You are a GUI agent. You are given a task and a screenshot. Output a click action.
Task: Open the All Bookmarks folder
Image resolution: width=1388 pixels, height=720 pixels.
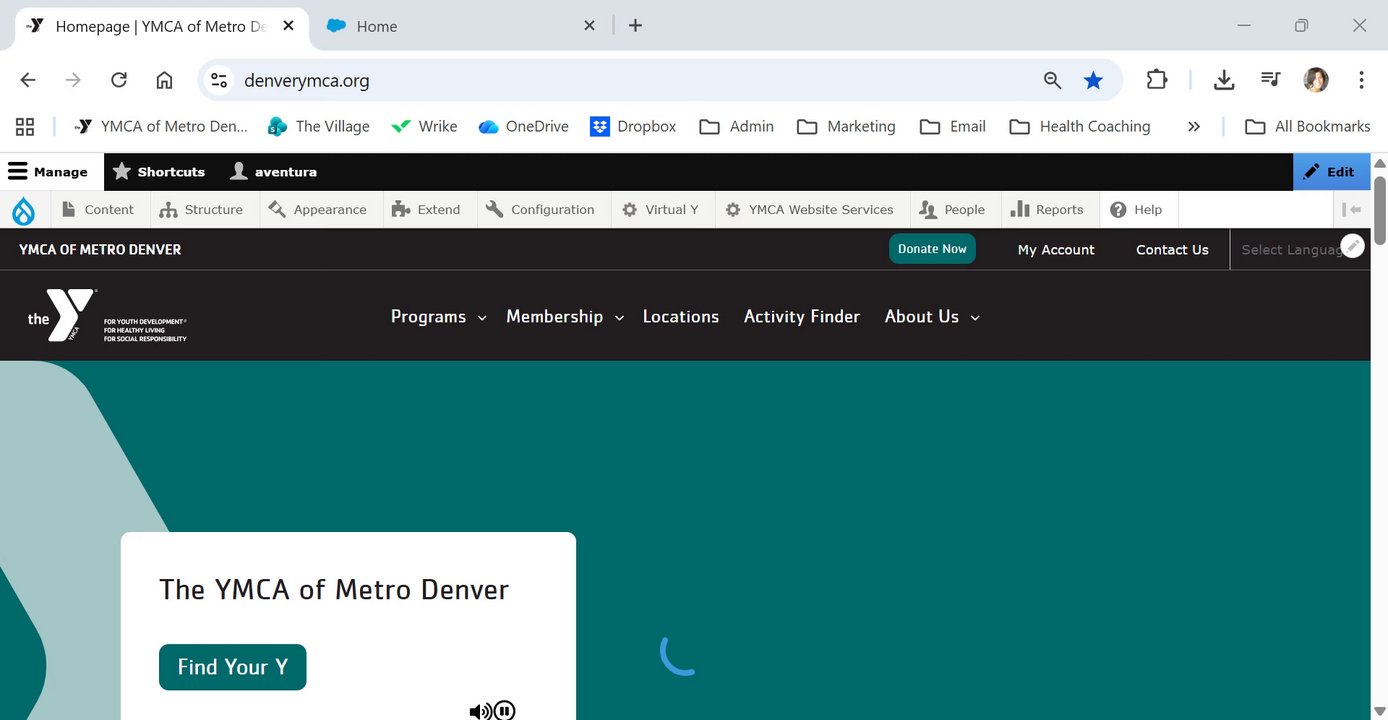[1307, 126]
